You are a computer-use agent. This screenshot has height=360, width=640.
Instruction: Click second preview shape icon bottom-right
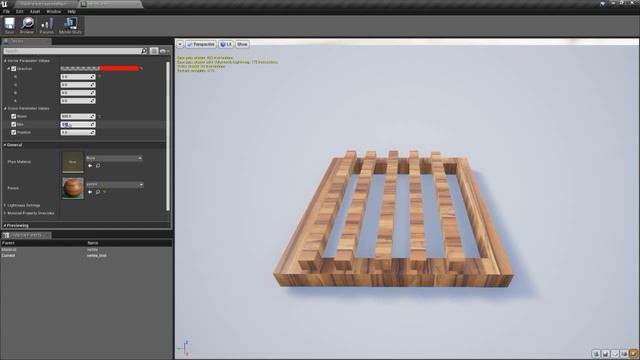point(606,353)
